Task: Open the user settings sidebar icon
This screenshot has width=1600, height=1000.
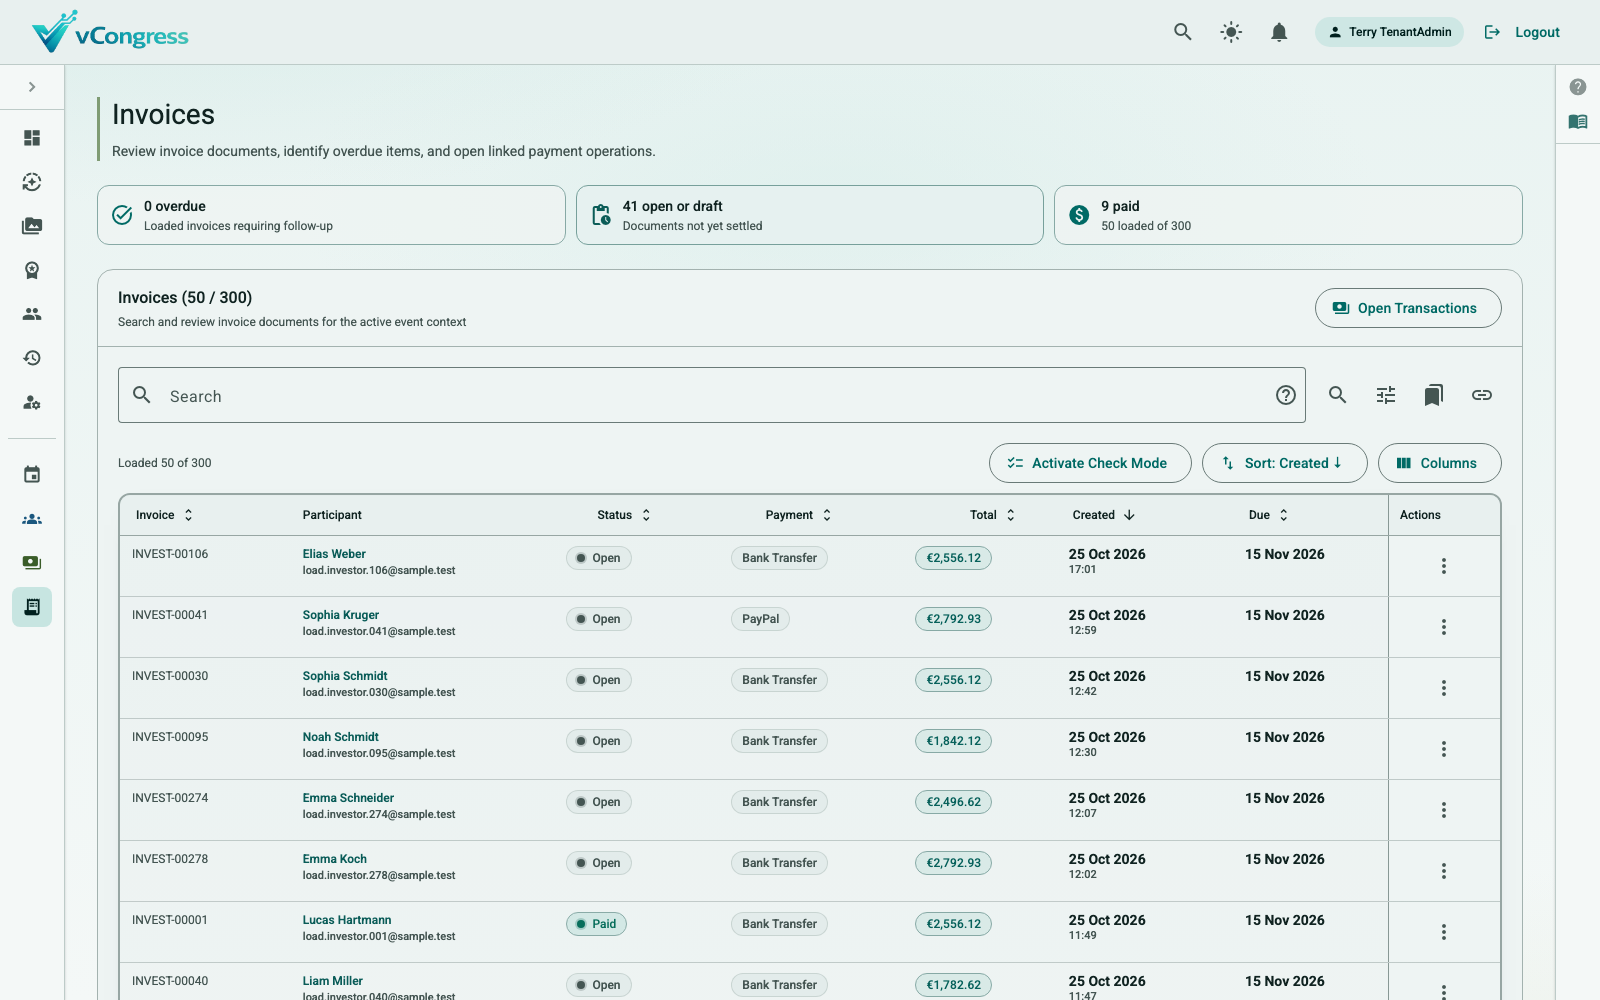Action: [x=32, y=402]
